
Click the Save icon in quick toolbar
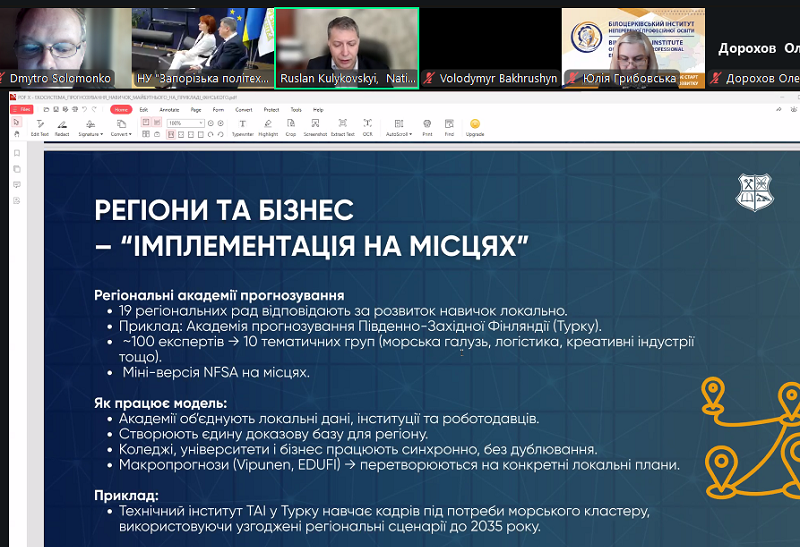click(56, 109)
